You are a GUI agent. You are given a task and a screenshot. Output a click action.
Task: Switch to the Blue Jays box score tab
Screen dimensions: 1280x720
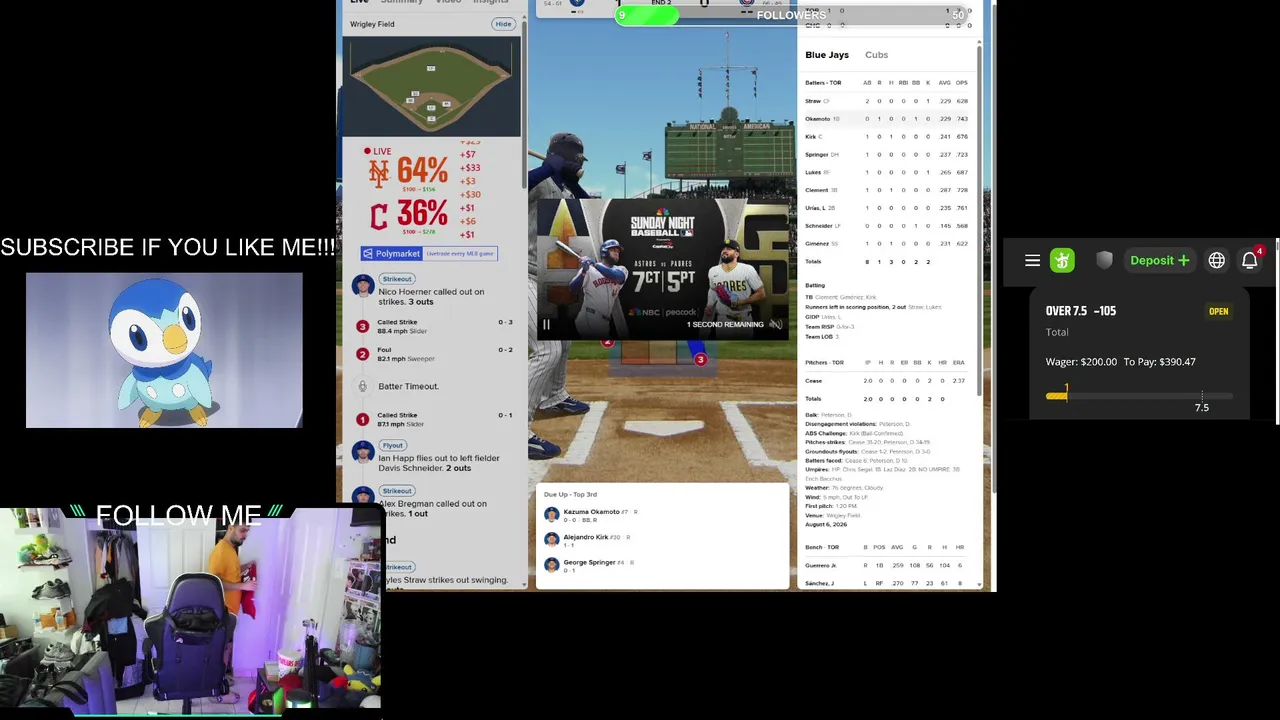tap(827, 55)
